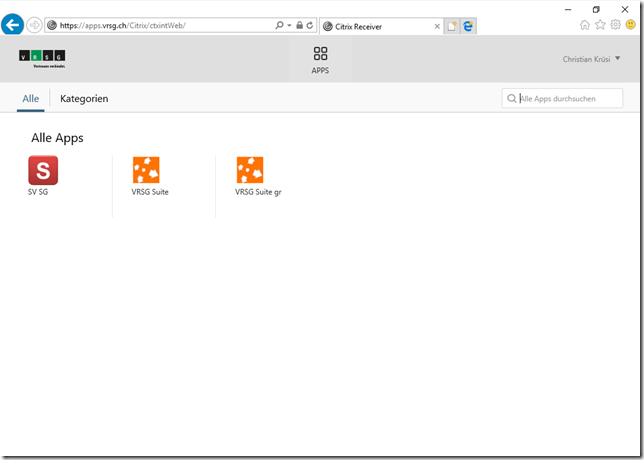Screen dimensions: 644x460
Task: Click the VRSG logo
Action: [x=42, y=59]
